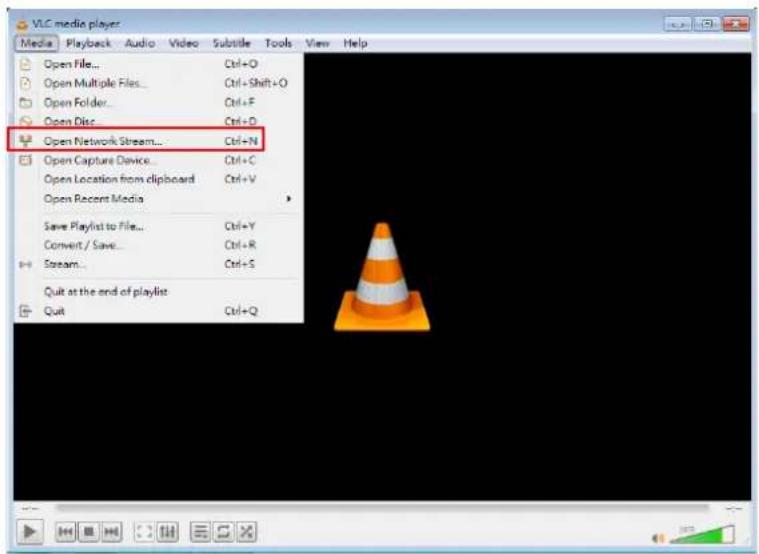Image resolution: width=759 pixels, height=554 pixels.
Task: Click the Stream broadcast icon
Action: pyautogui.click(x=25, y=264)
